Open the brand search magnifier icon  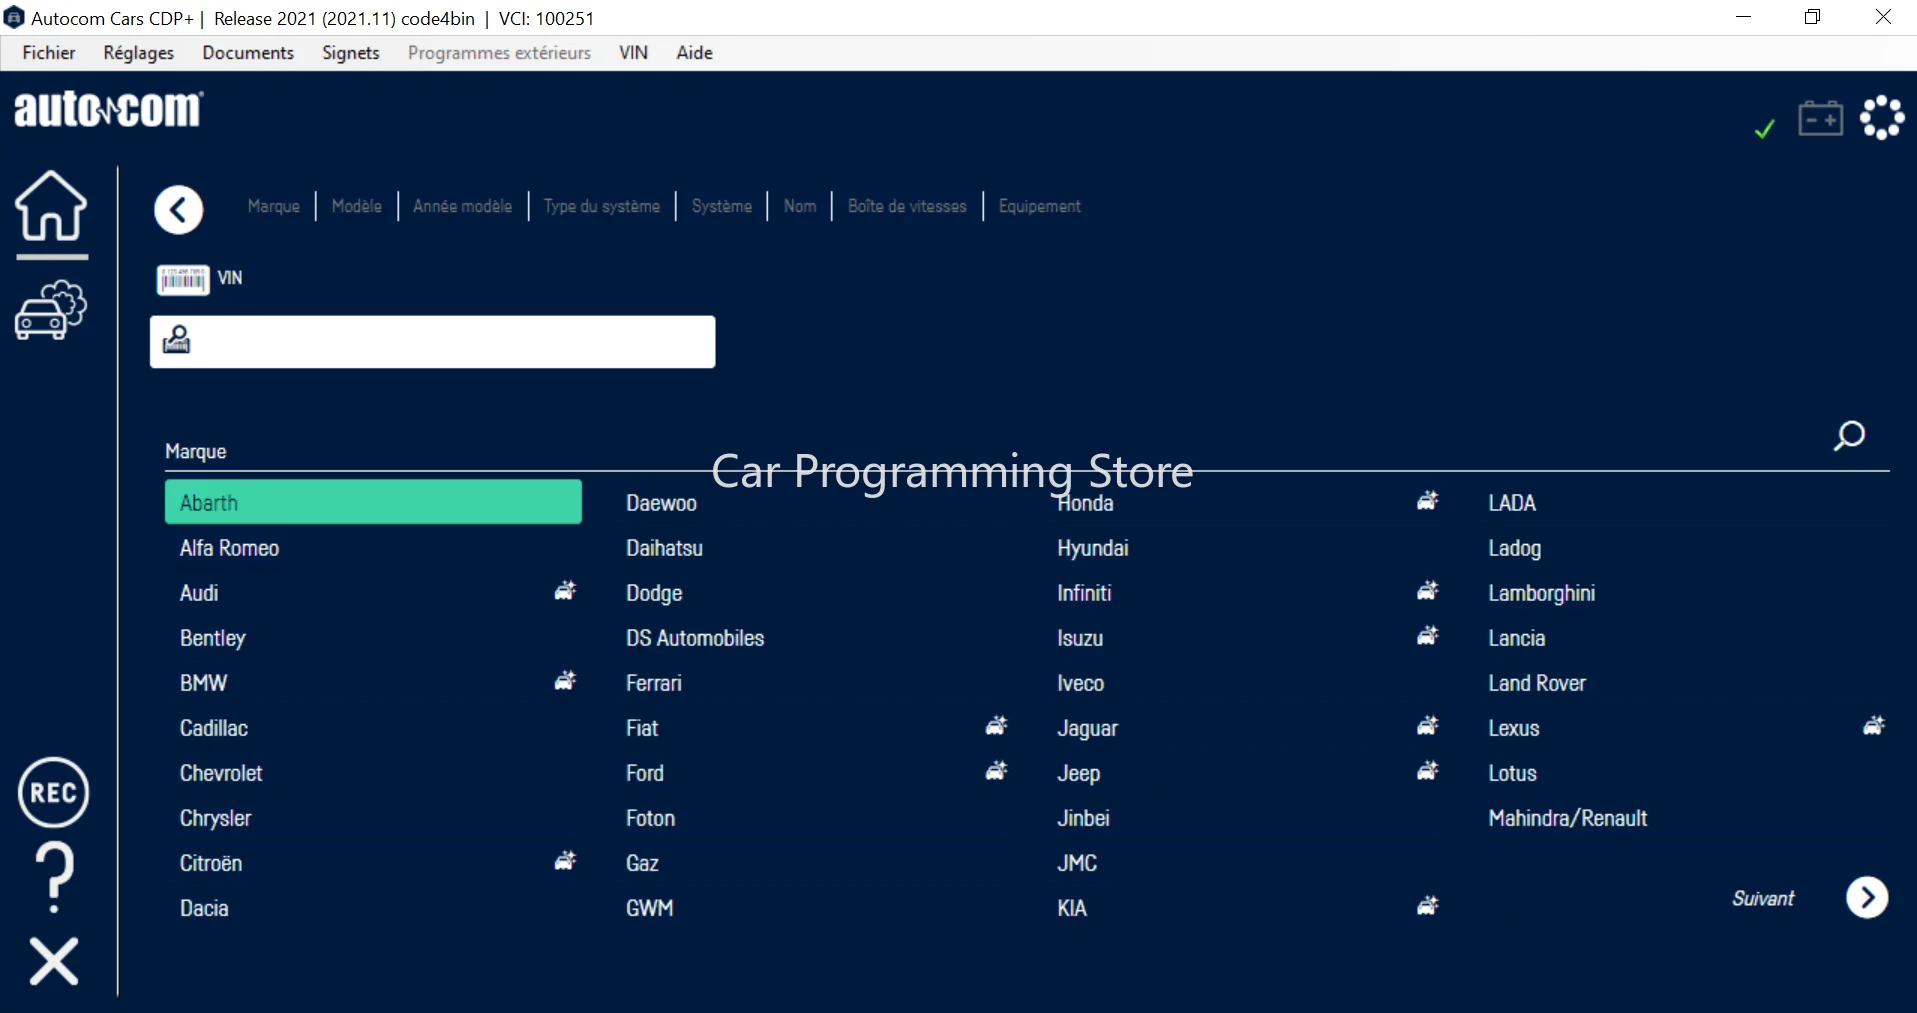pos(1849,436)
